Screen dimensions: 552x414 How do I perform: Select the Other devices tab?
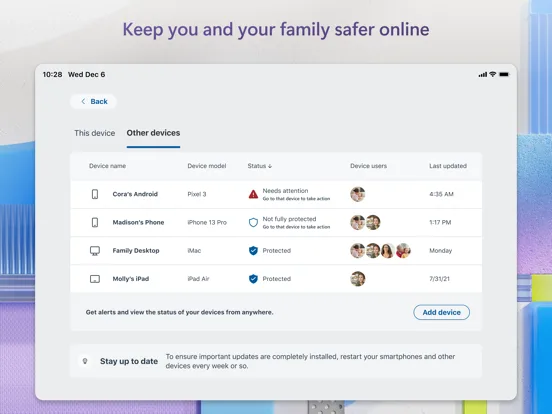(x=153, y=133)
